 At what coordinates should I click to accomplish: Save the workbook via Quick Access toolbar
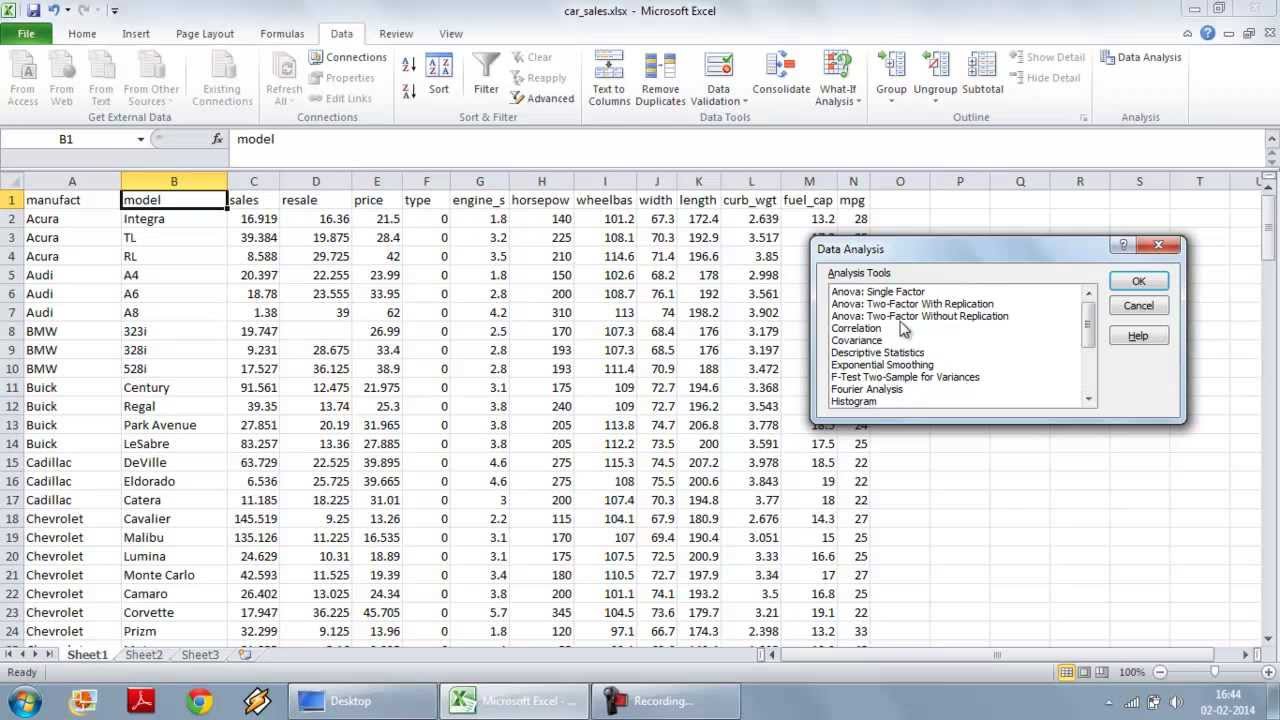click(34, 10)
